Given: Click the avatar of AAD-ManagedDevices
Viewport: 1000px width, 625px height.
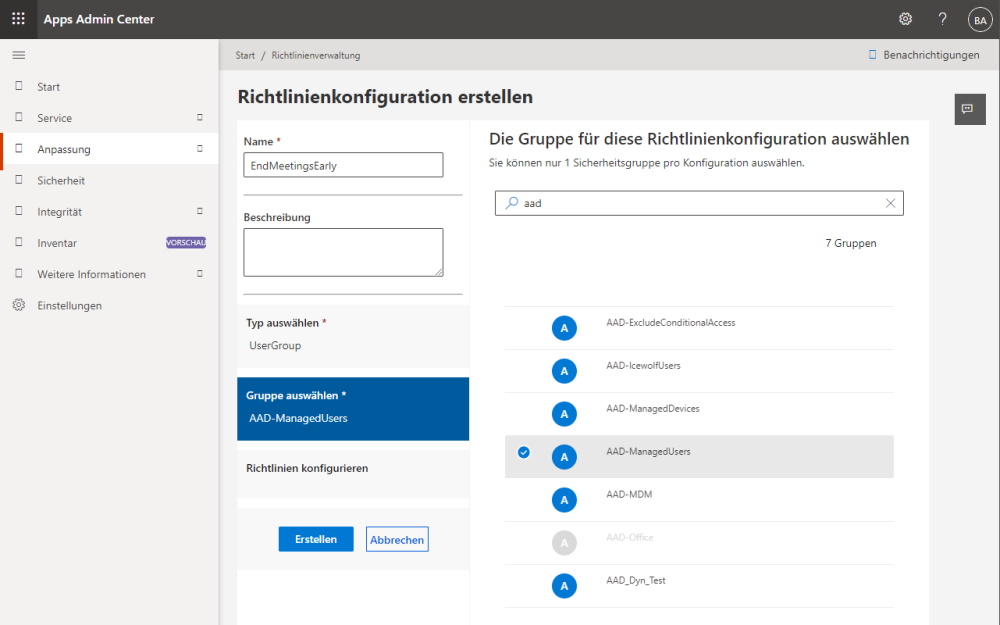Looking at the screenshot, I should [x=564, y=414].
